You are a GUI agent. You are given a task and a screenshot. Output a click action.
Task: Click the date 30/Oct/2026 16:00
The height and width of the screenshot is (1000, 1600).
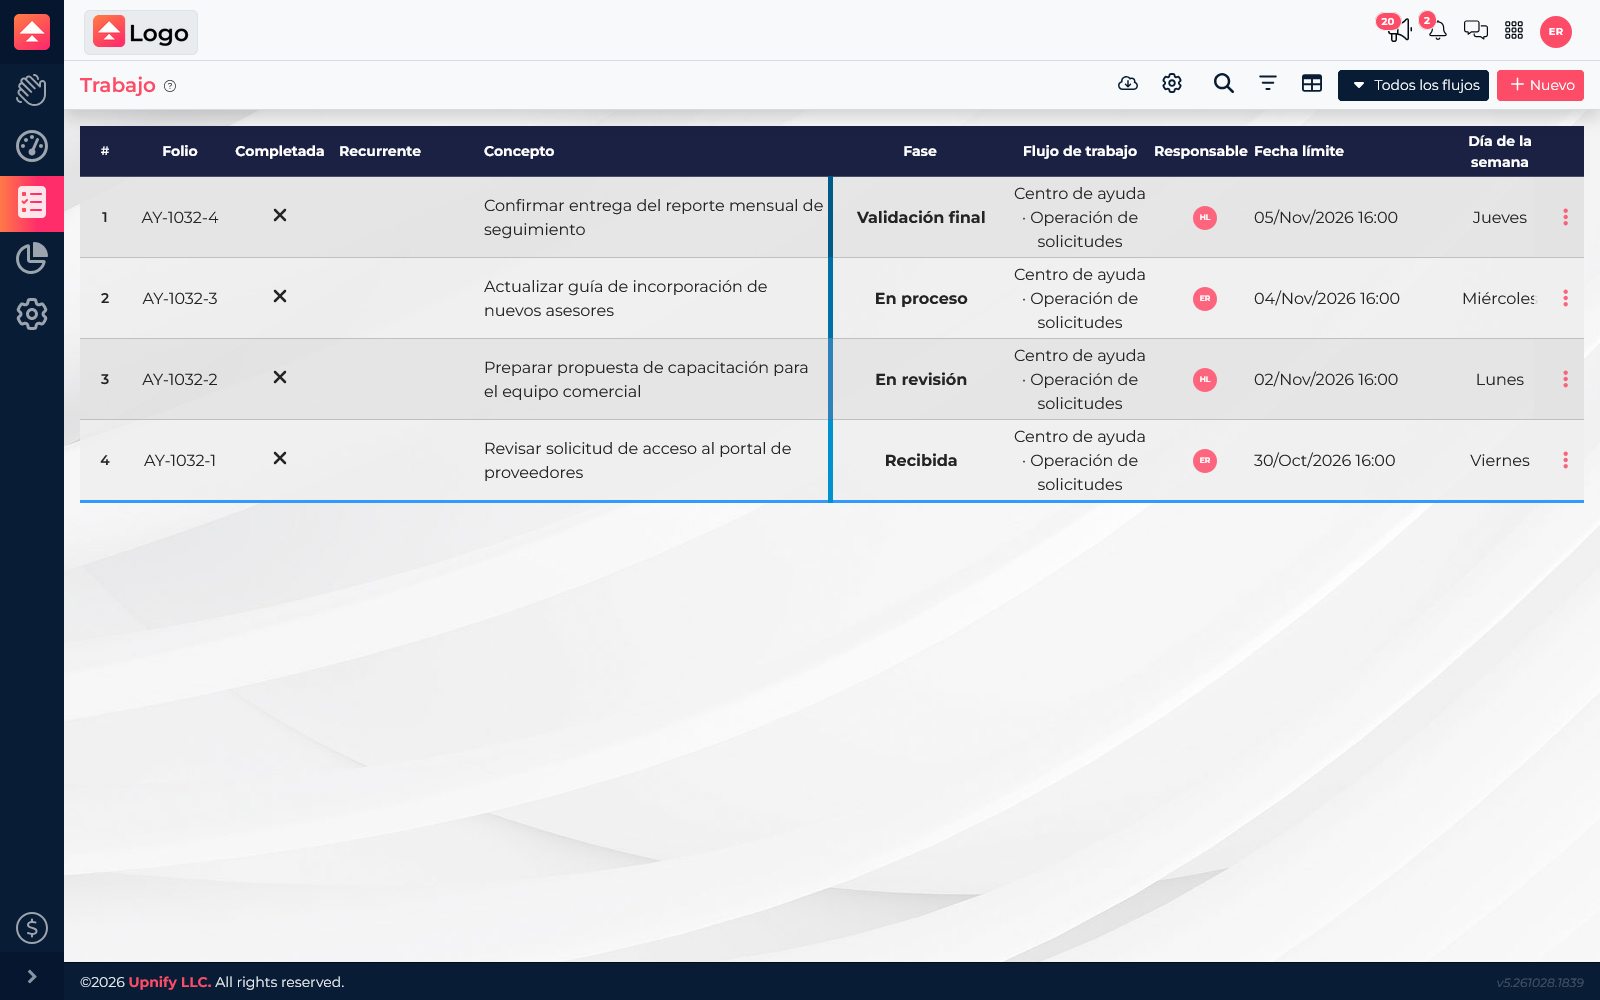pyautogui.click(x=1325, y=460)
